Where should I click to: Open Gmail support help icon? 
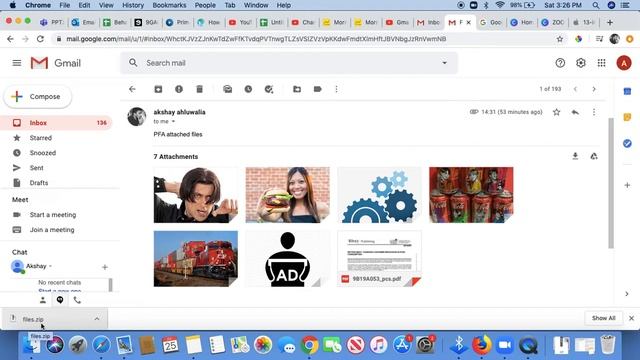point(560,63)
